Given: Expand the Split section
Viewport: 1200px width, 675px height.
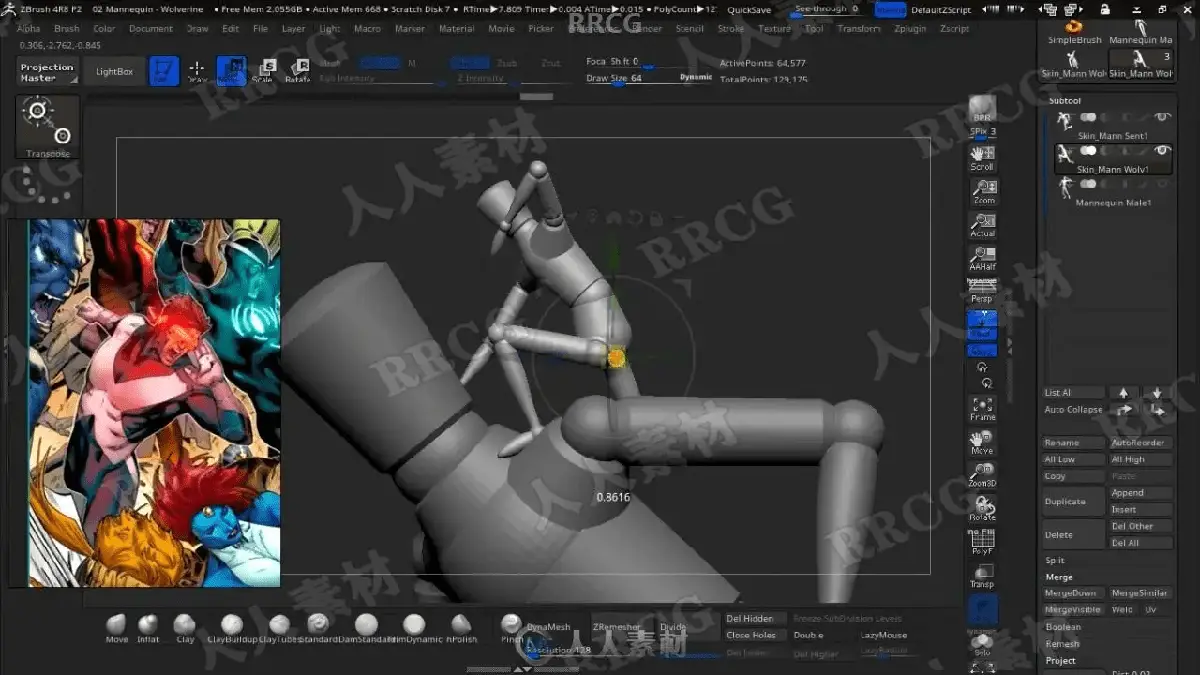Looking at the screenshot, I should (1056, 561).
